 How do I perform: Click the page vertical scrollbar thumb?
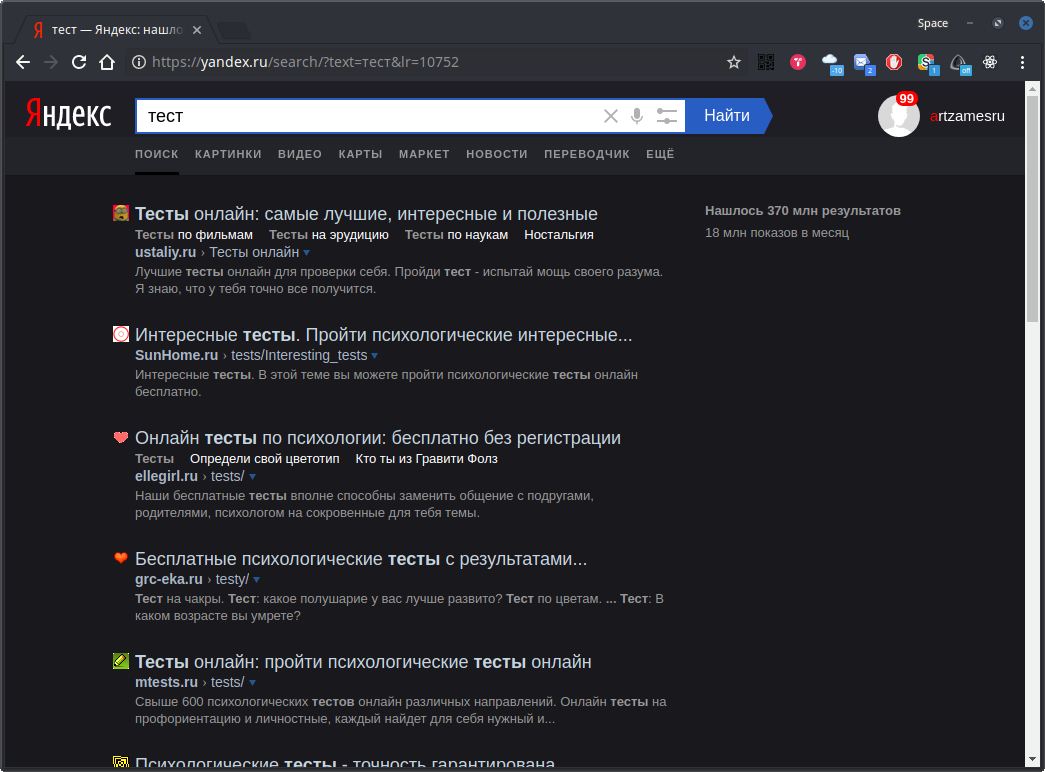(1032, 209)
